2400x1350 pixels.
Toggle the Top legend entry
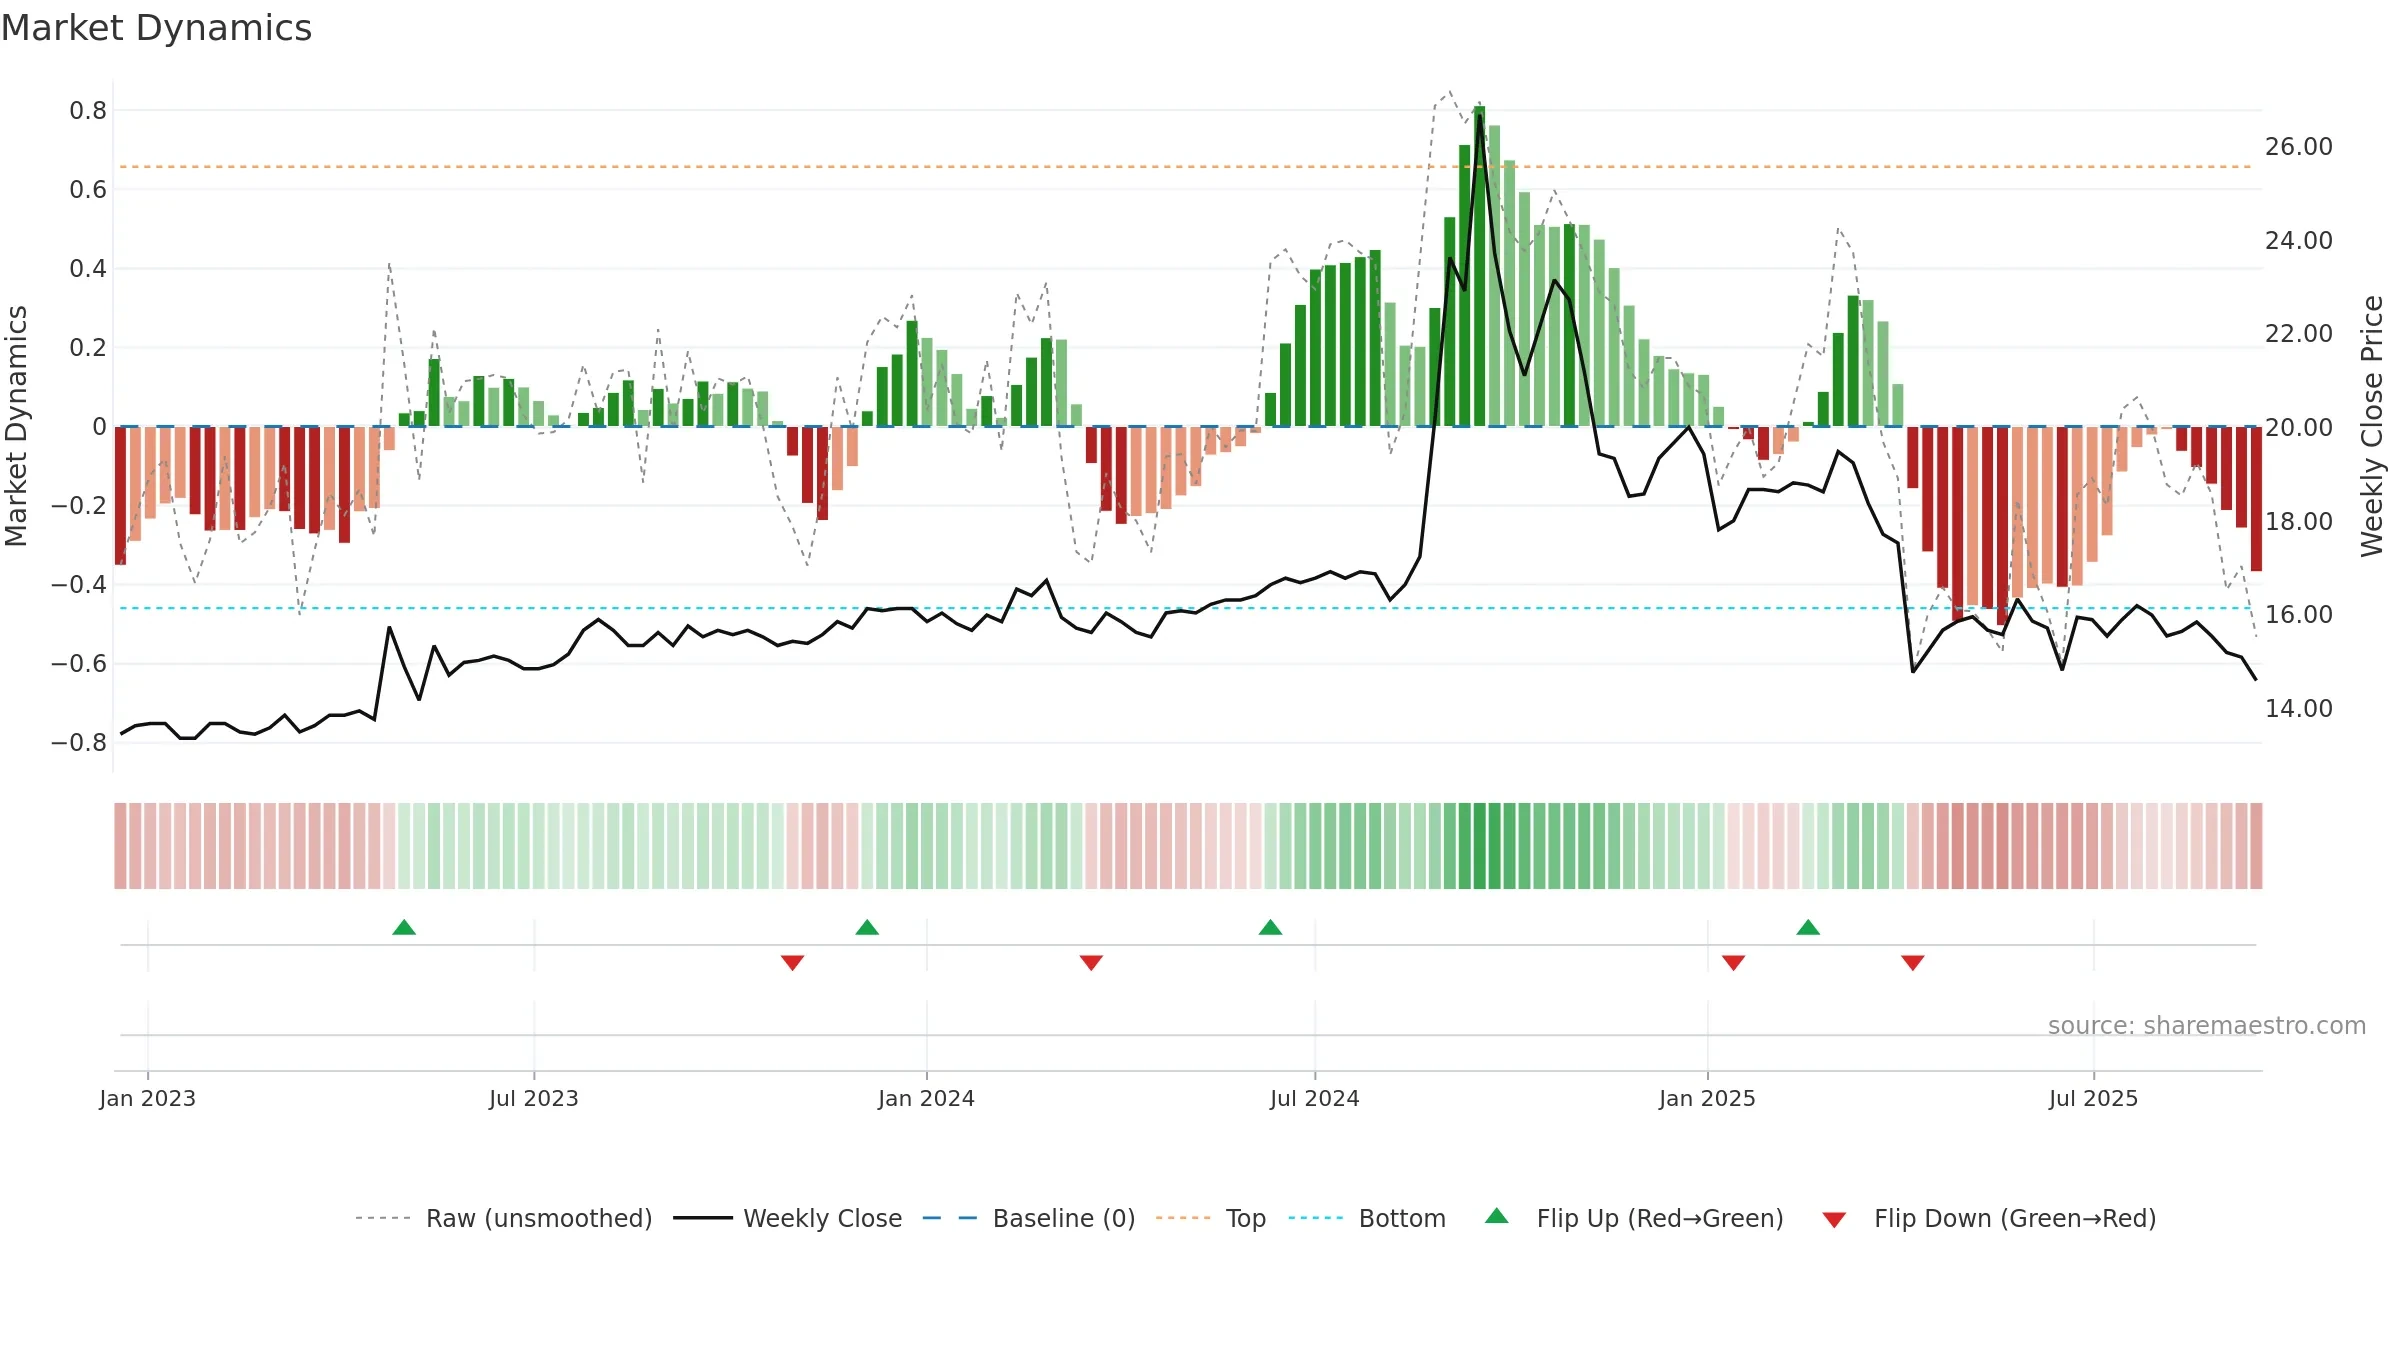(1210, 1218)
